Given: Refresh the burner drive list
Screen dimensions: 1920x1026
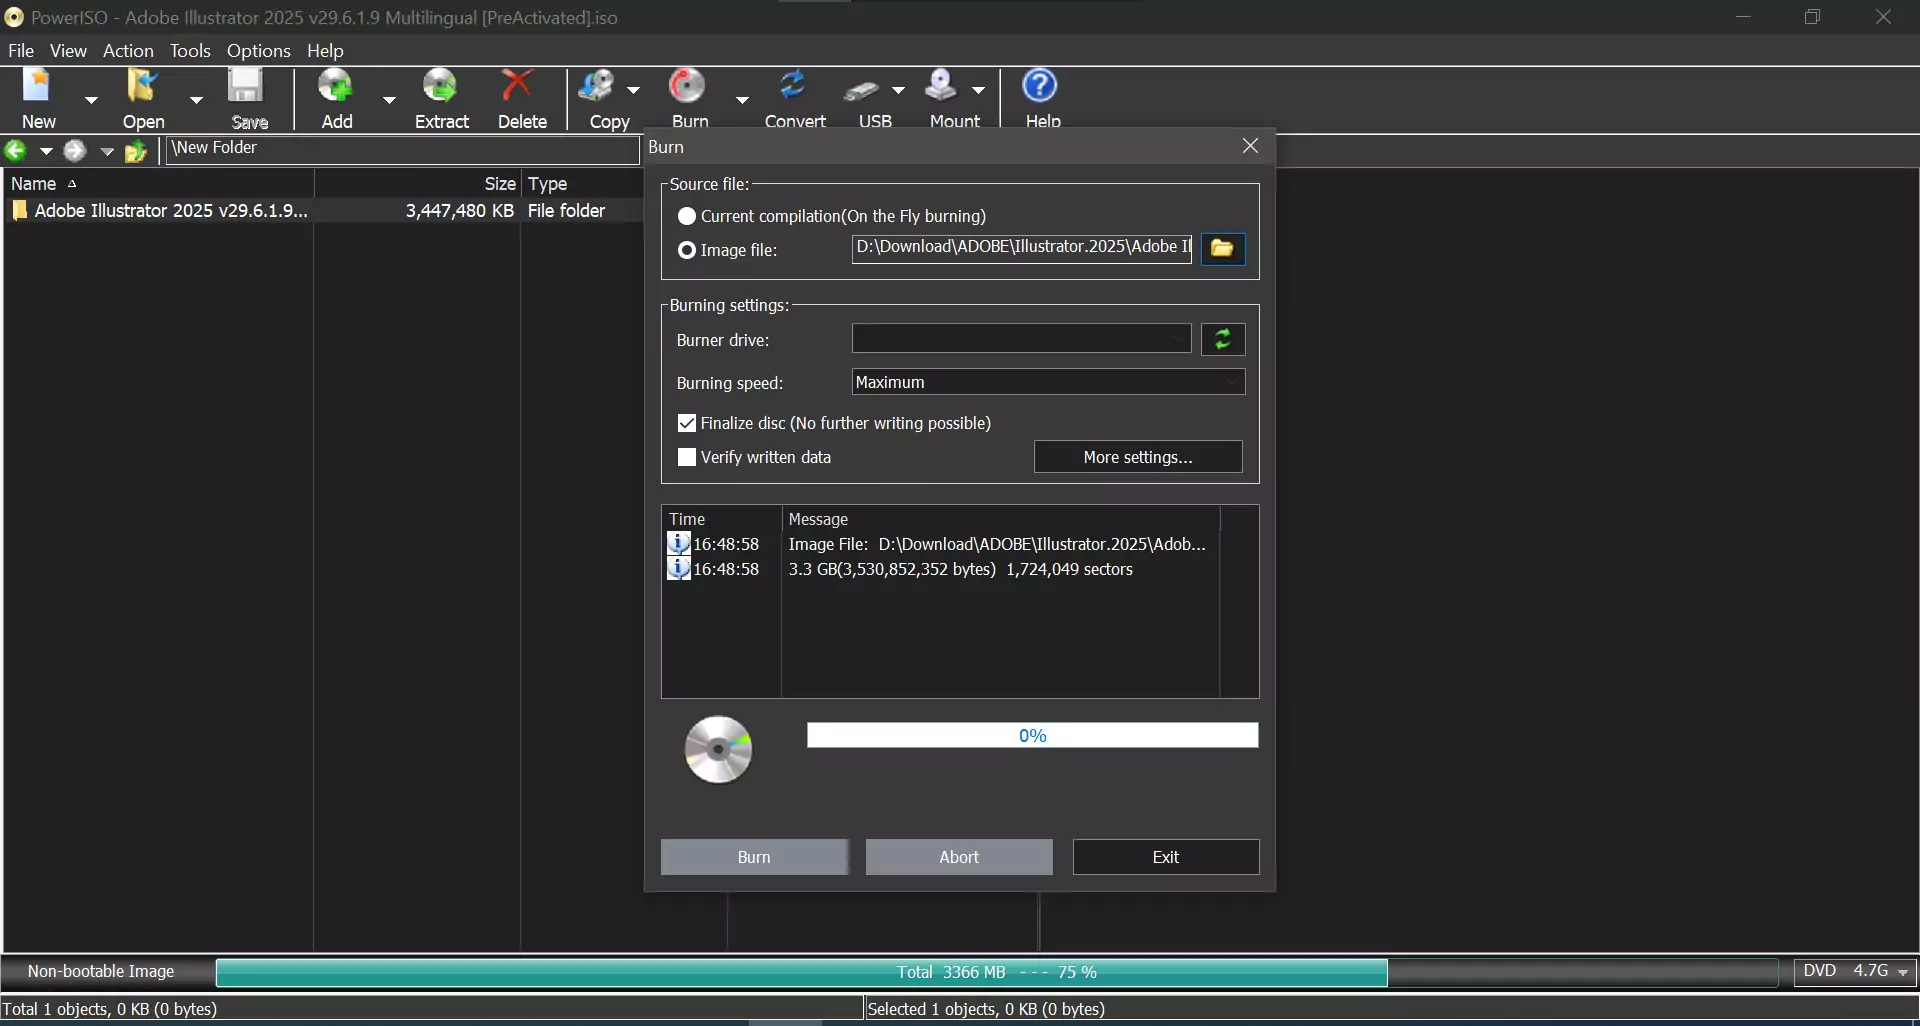Looking at the screenshot, I should [1222, 340].
